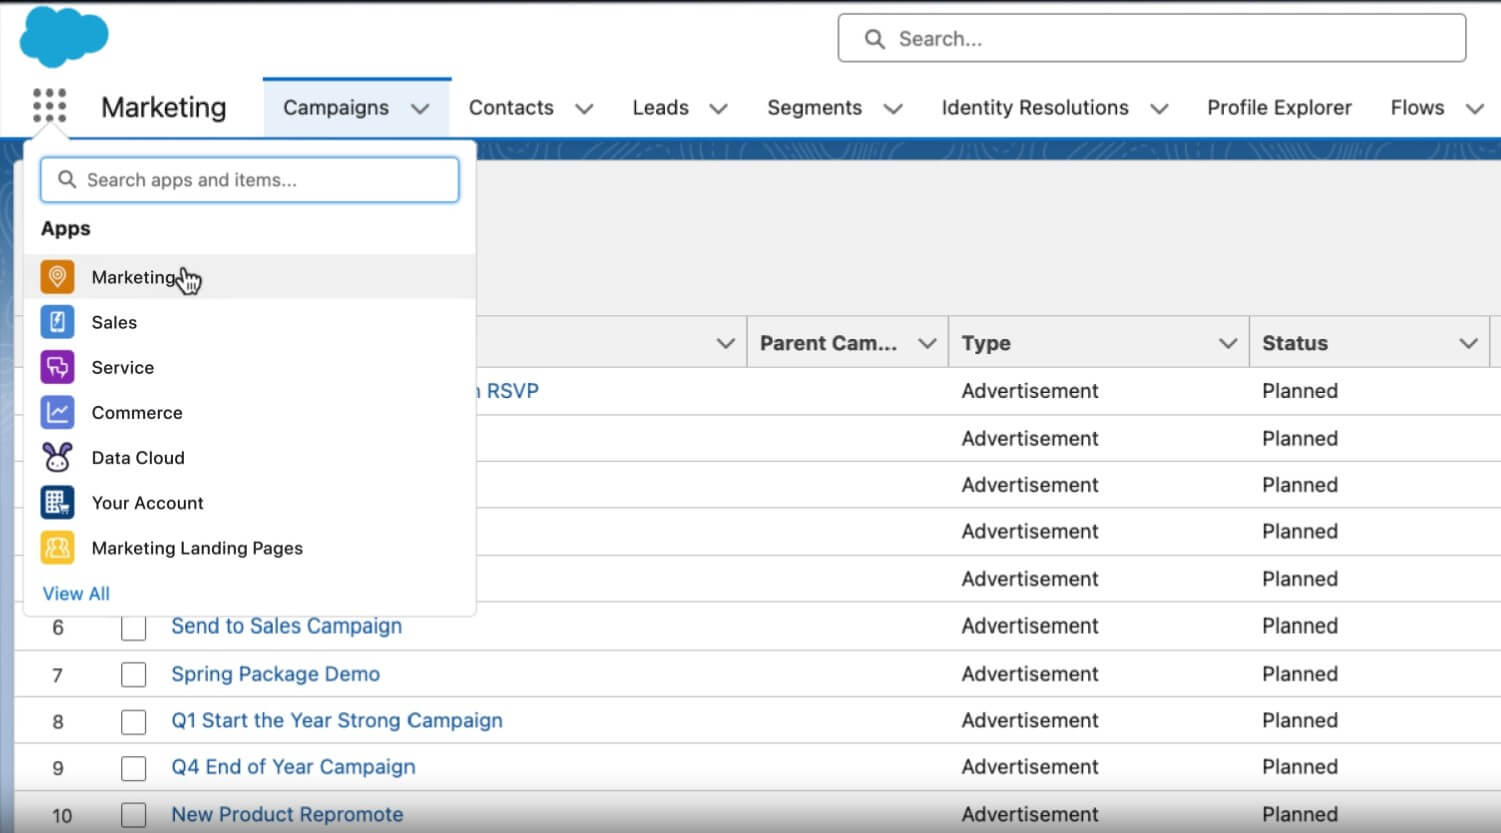Select the Sales app icon

[x=57, y=322]
